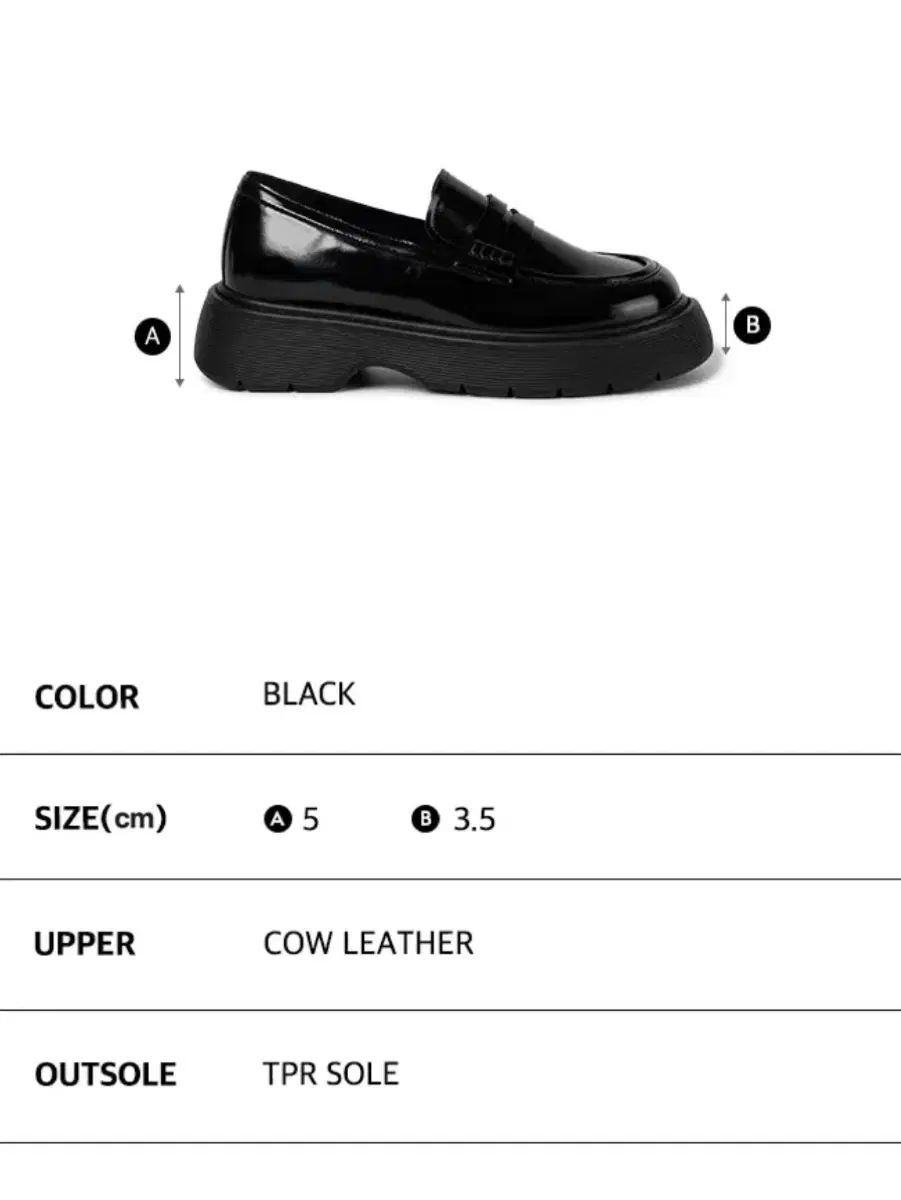
Task: Click the heel height arrow next to A
Action: [181, 335]
